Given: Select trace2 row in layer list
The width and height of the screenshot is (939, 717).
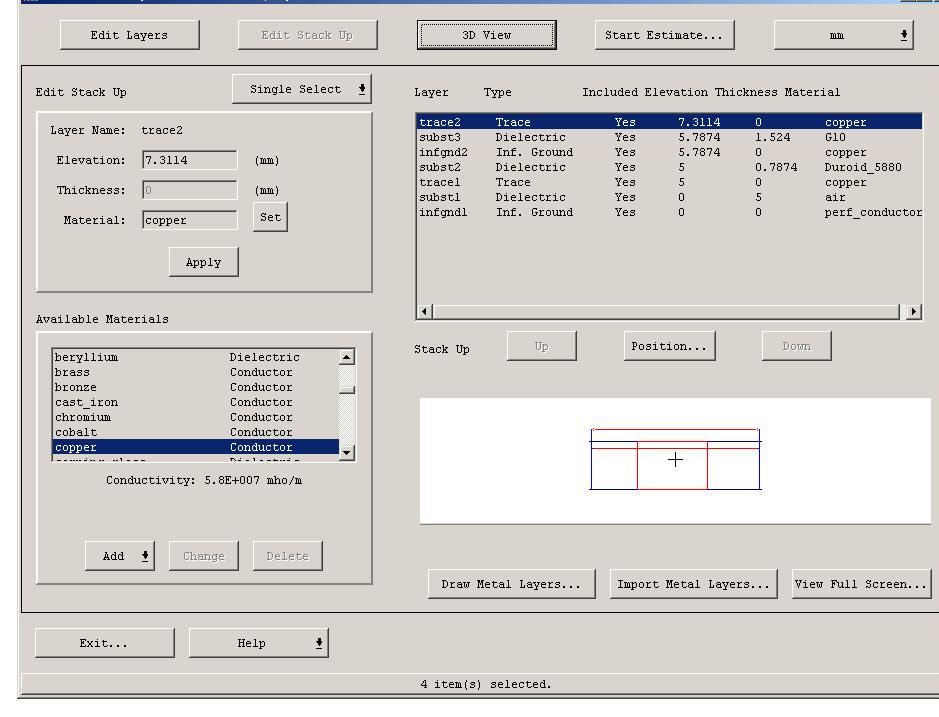Looking at the screenshot, I should pyautogui.click(x=669, y=122).
